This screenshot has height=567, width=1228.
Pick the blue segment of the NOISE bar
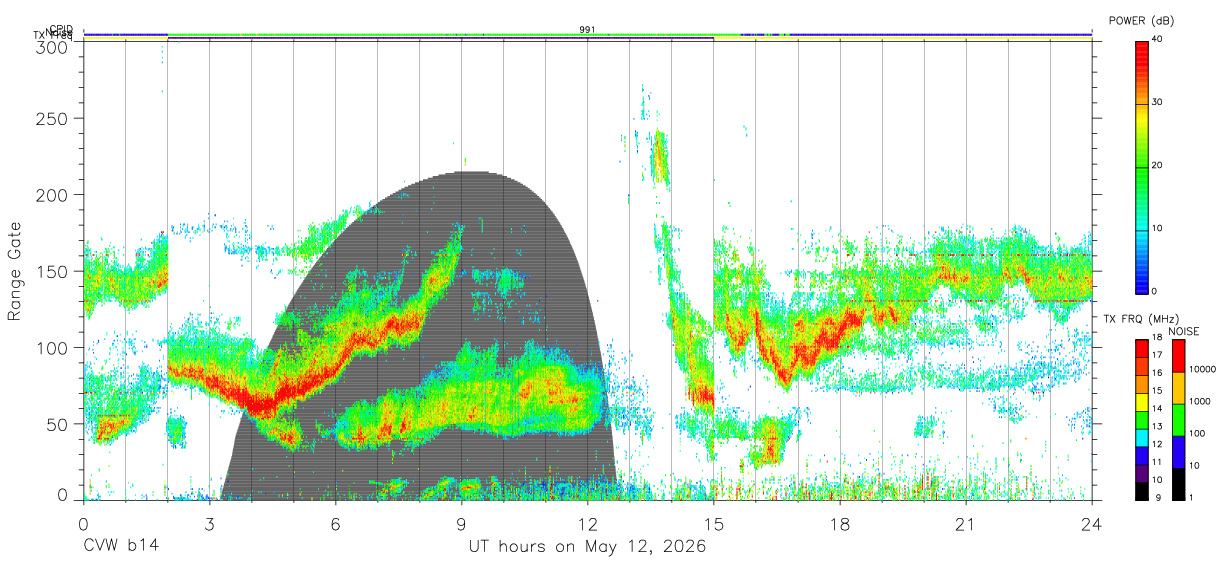click(1177, 451)
